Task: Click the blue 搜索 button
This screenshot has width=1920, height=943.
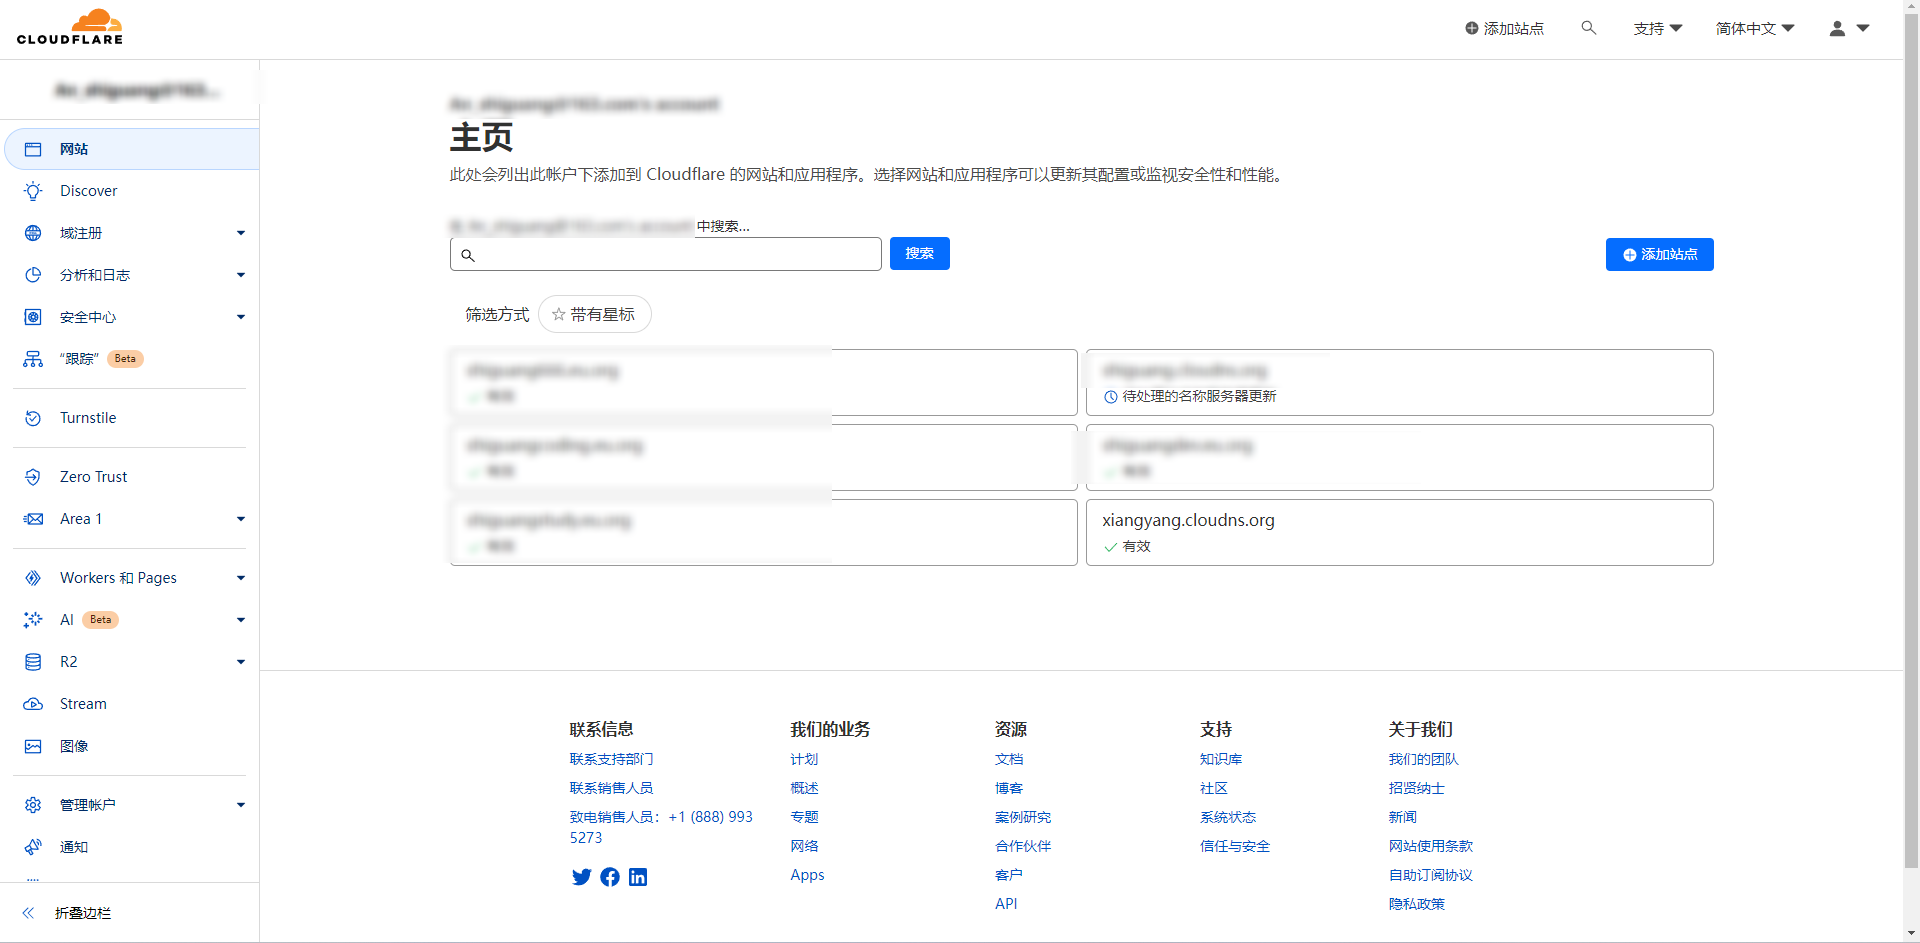Action: (919, 254)
